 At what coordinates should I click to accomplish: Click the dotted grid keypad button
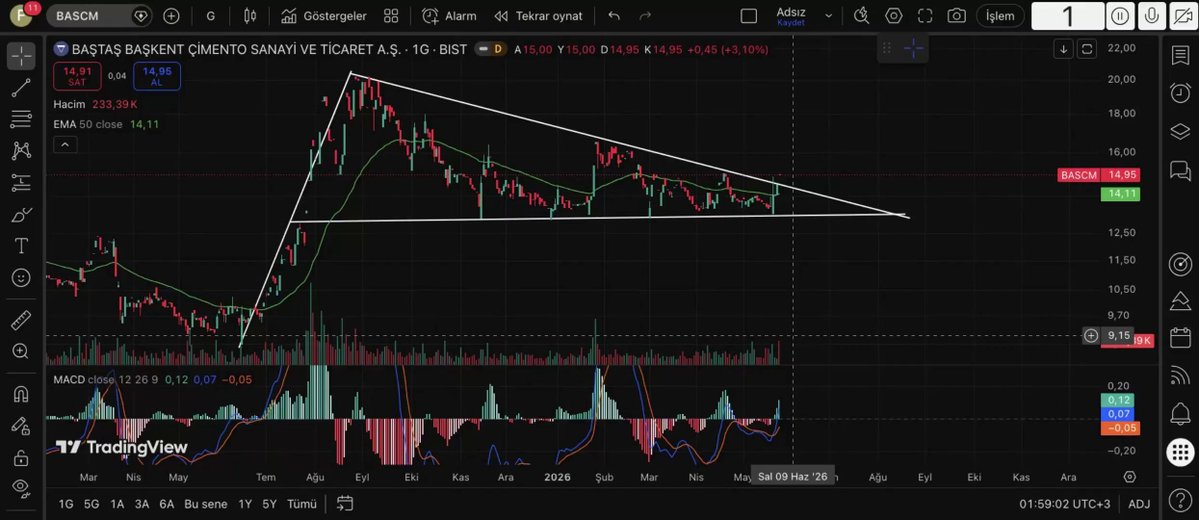coord(1180,452)
